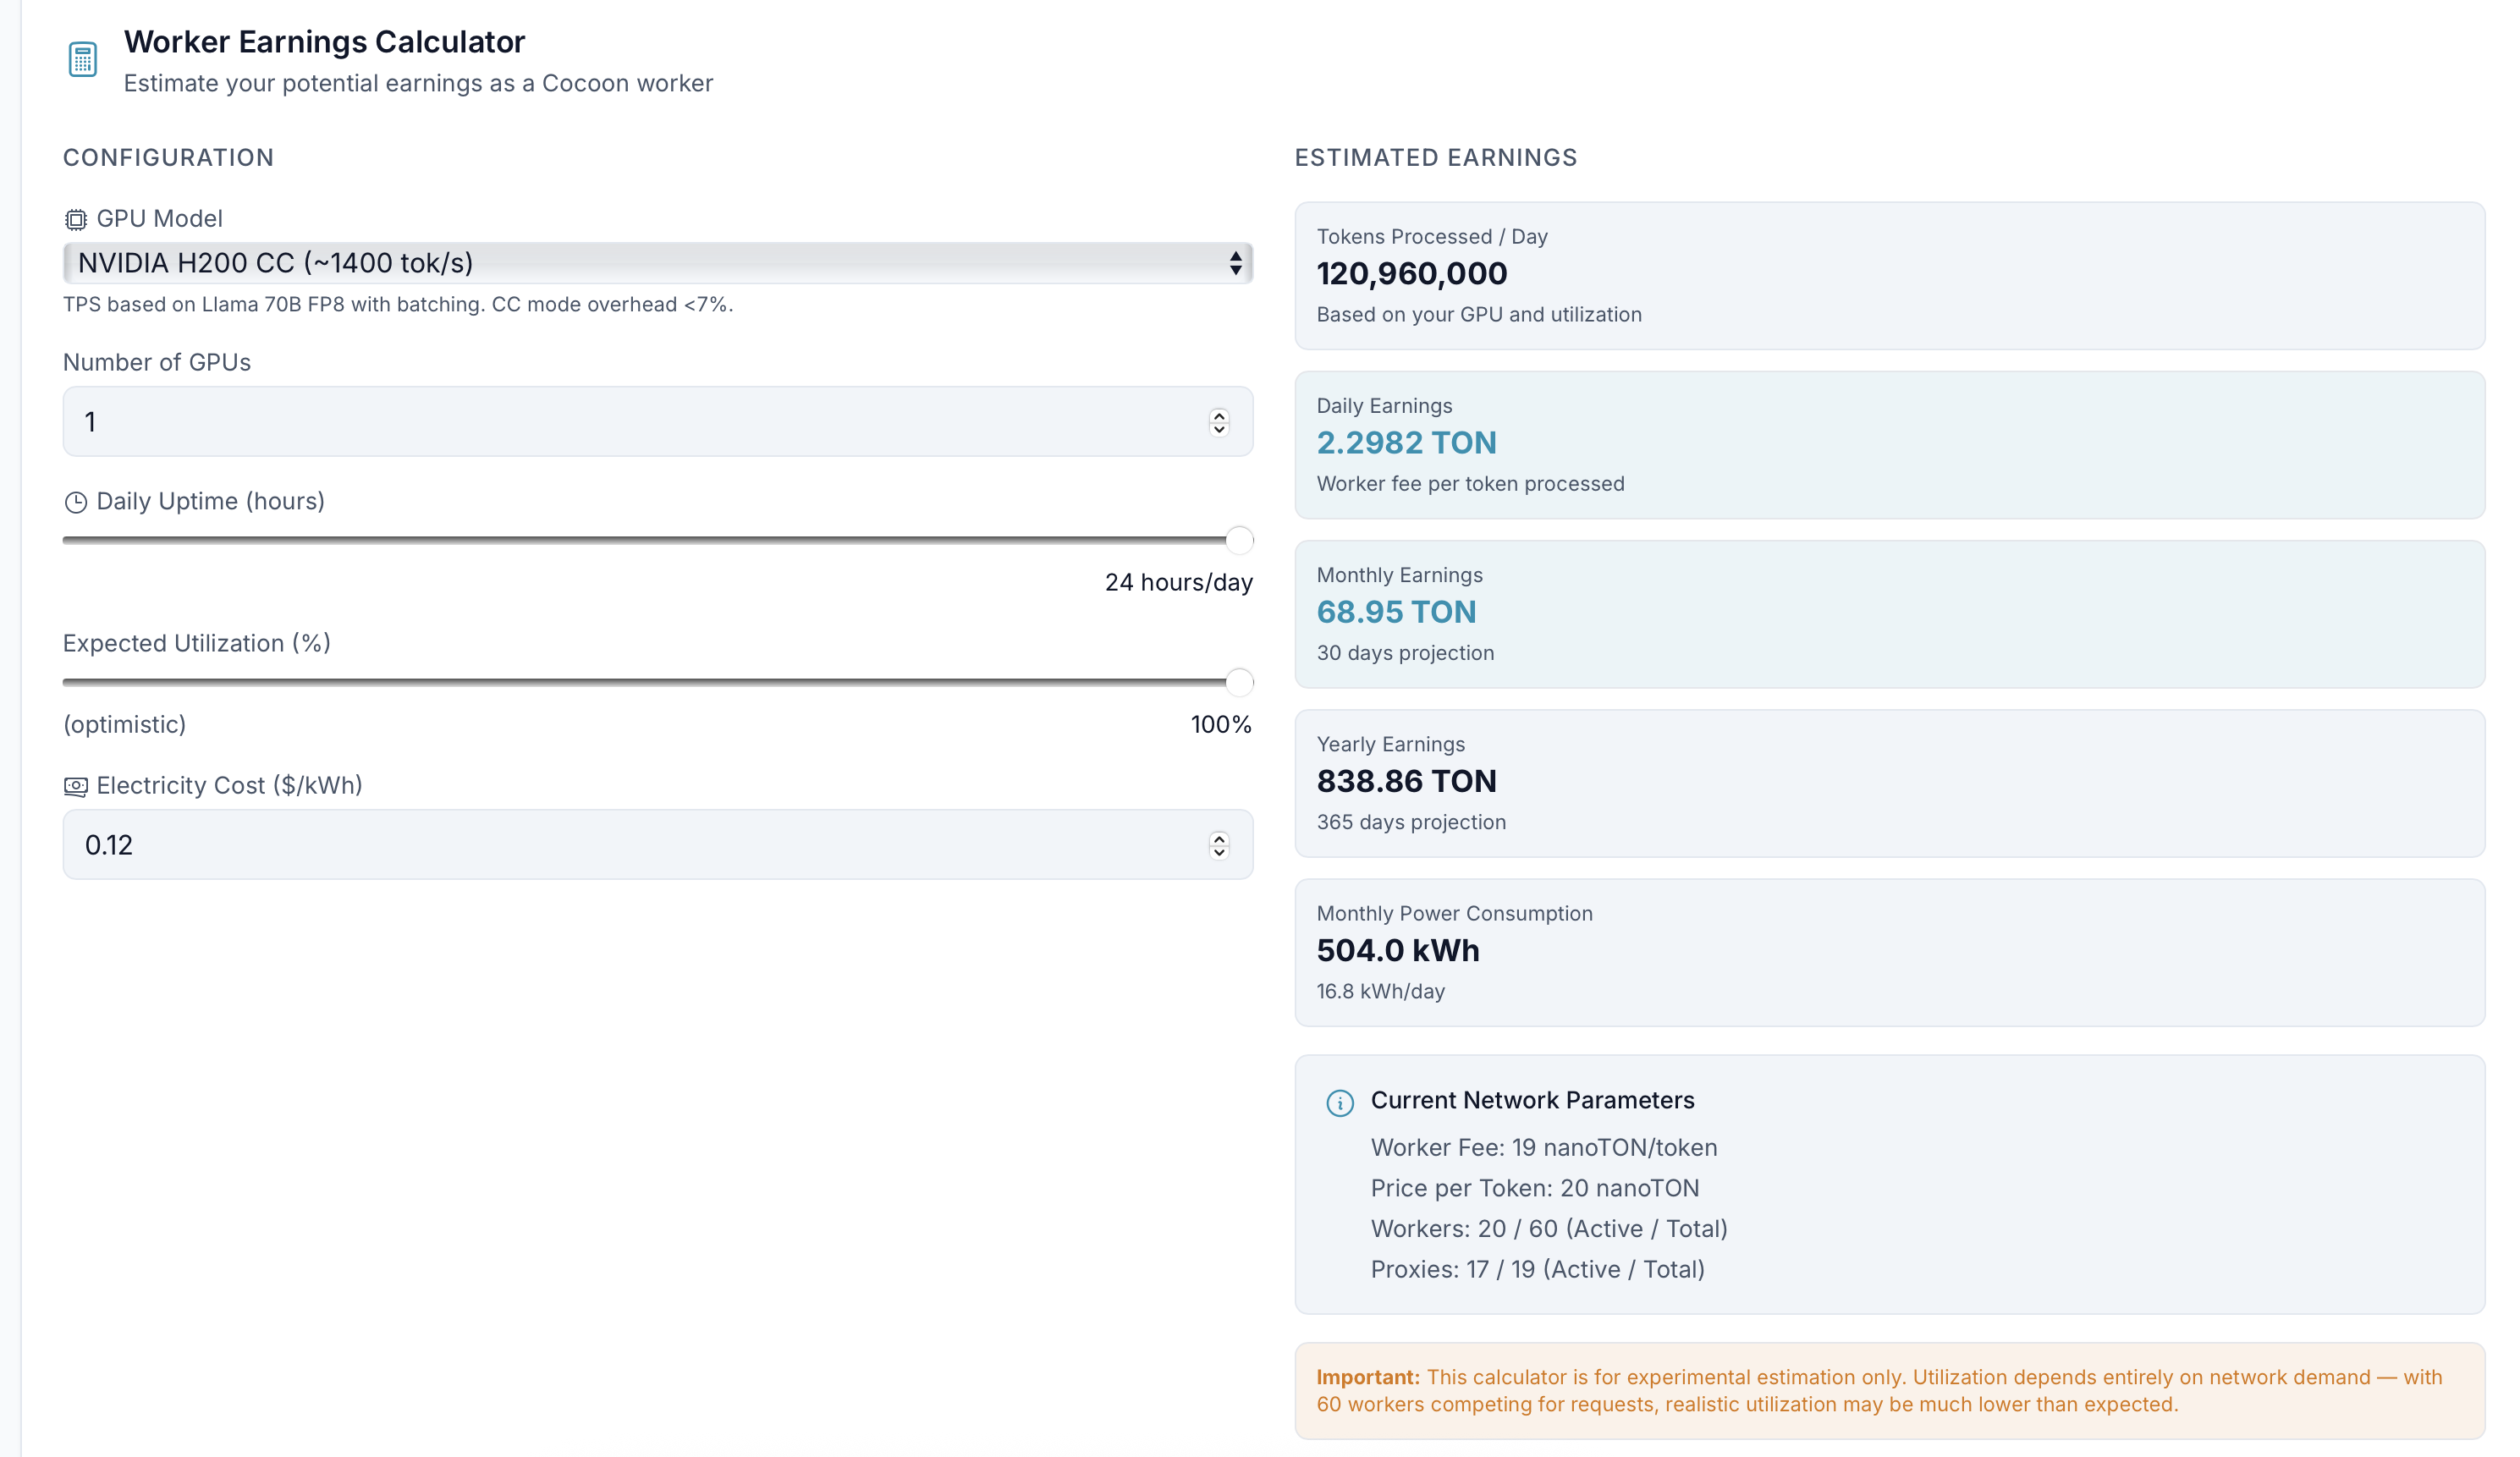Screen dimensions: 2520x1457
Task: Click the Monthly Earnings 68.95 TON value
Action: coord(1396,612)
